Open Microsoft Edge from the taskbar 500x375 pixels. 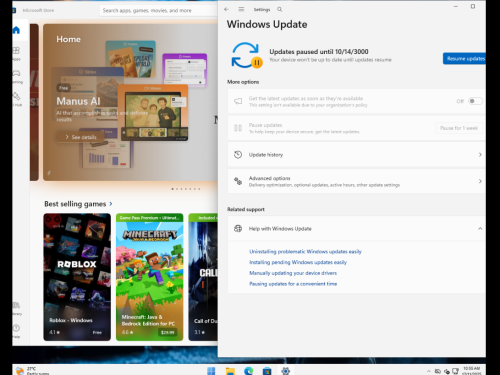[x=248, y=371]
